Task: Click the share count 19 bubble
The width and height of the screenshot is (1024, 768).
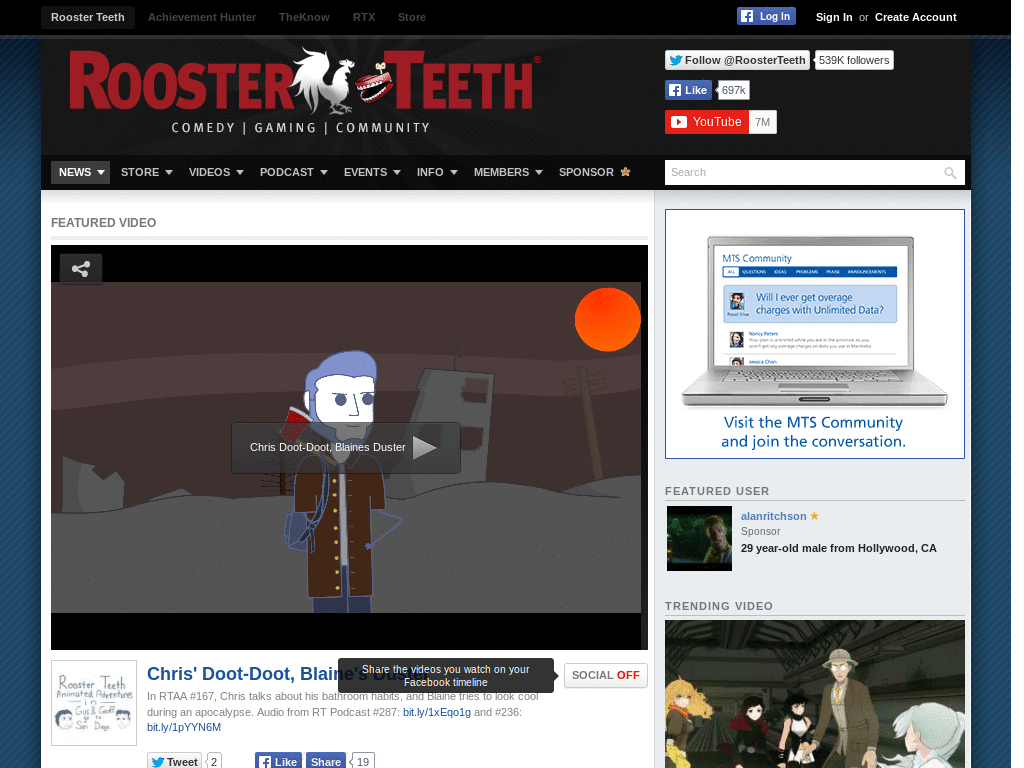Action: tap(363, 761)
